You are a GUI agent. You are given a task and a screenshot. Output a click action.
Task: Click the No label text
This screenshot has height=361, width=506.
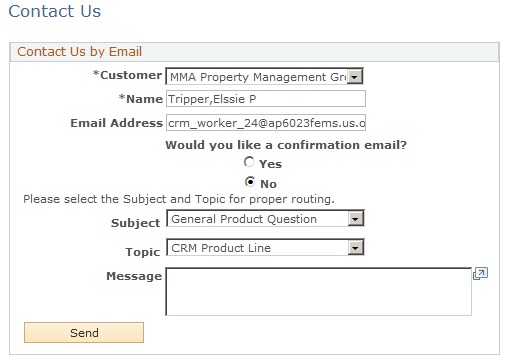click(268, 184)
